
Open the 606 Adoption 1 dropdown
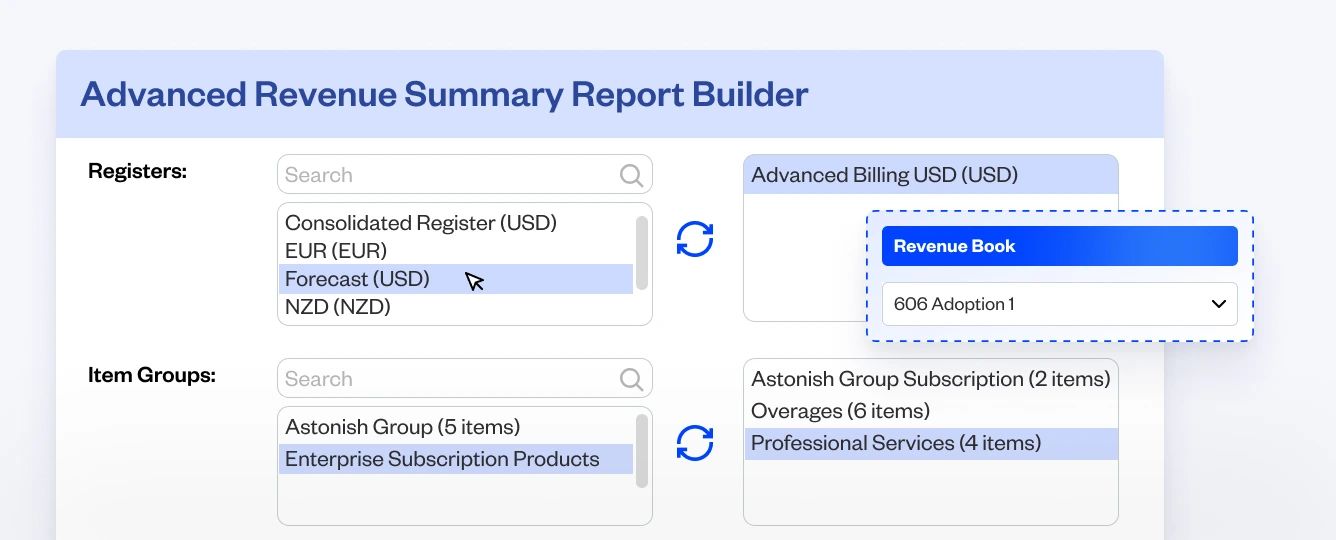pos(1059,304)
